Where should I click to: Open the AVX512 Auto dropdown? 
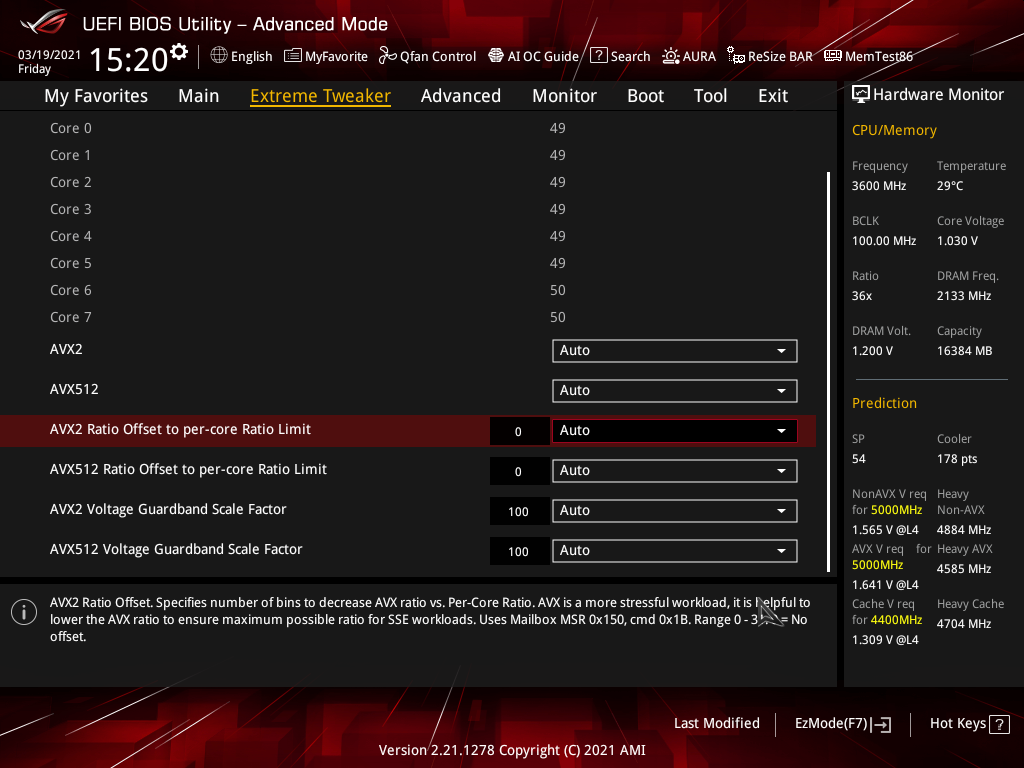coord(675,391)
